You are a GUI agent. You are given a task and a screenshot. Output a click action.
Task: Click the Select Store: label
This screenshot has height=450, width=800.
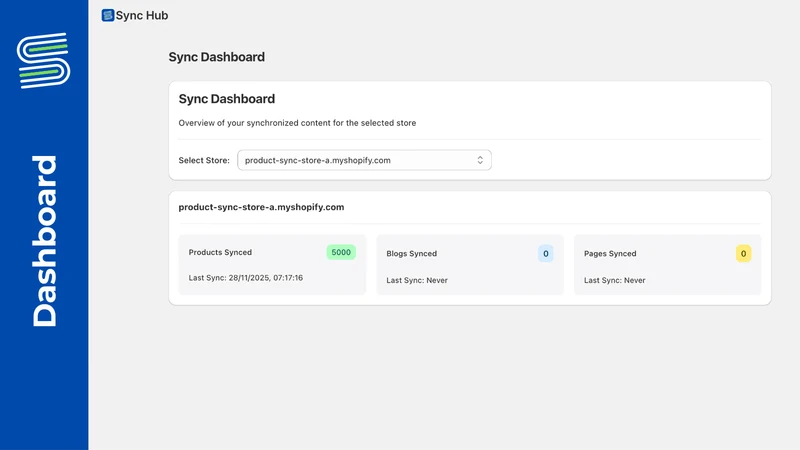pyautogui.click(x=204, y=160)
